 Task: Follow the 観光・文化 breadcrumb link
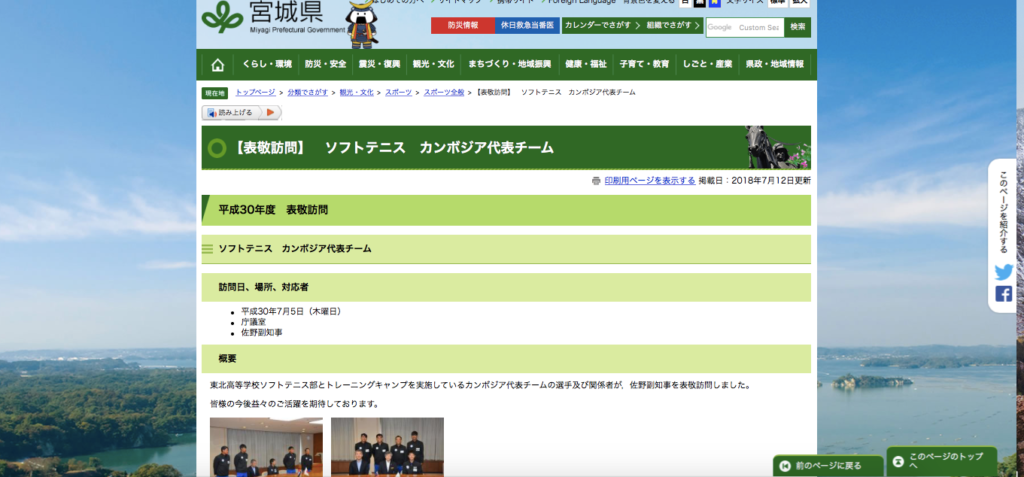point(357,93)
